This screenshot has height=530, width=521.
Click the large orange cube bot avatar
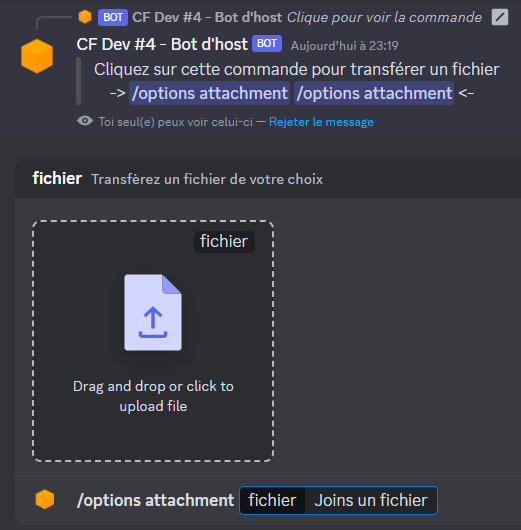tap(37, 56)
